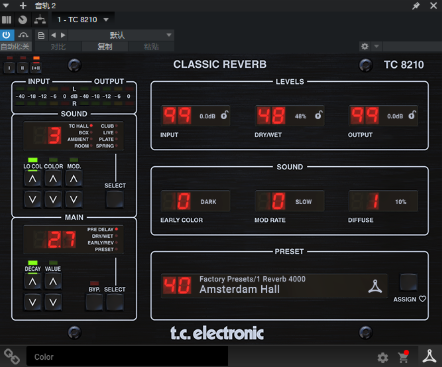
Task: Toggle the plugin power button
Action: pos(6,35)
